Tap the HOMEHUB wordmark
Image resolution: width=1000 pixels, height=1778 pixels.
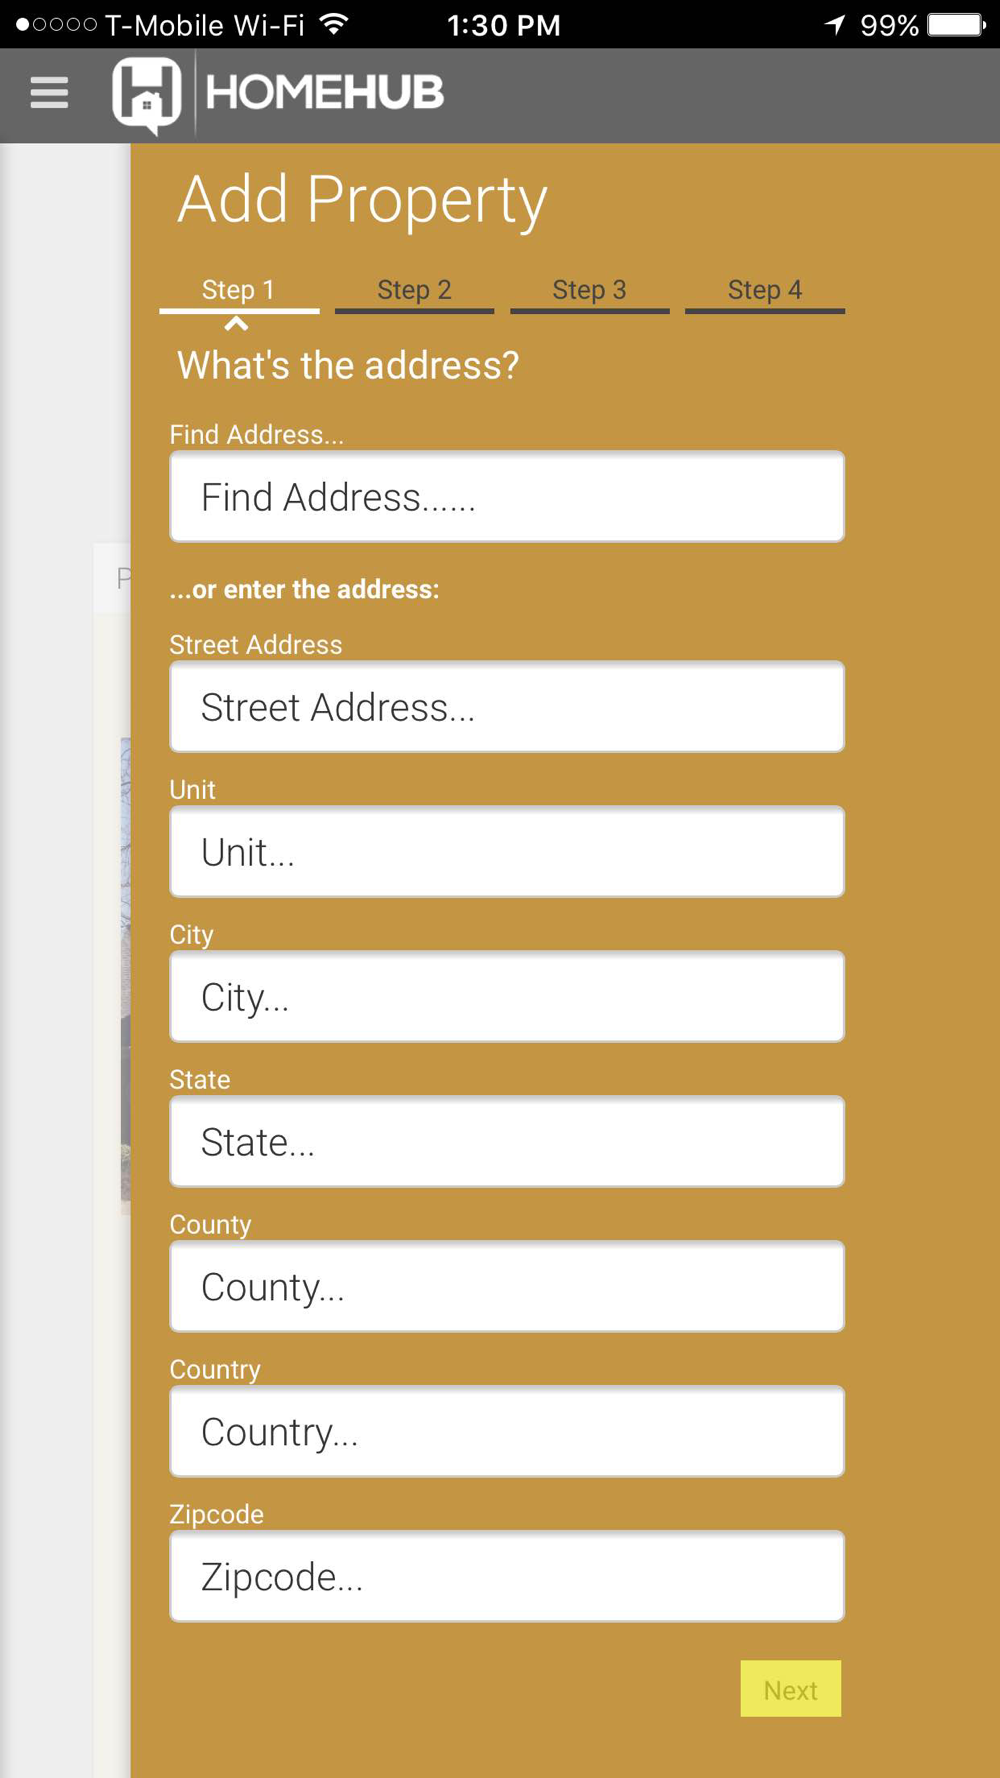pos(324,93)
